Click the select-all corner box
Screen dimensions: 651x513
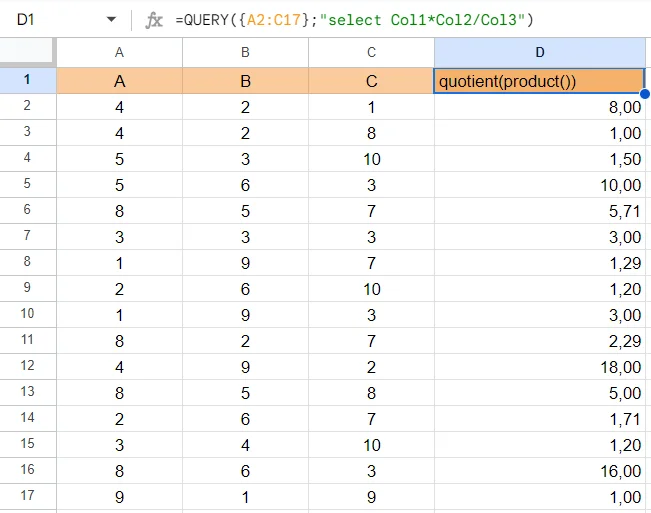click(27, 52)
